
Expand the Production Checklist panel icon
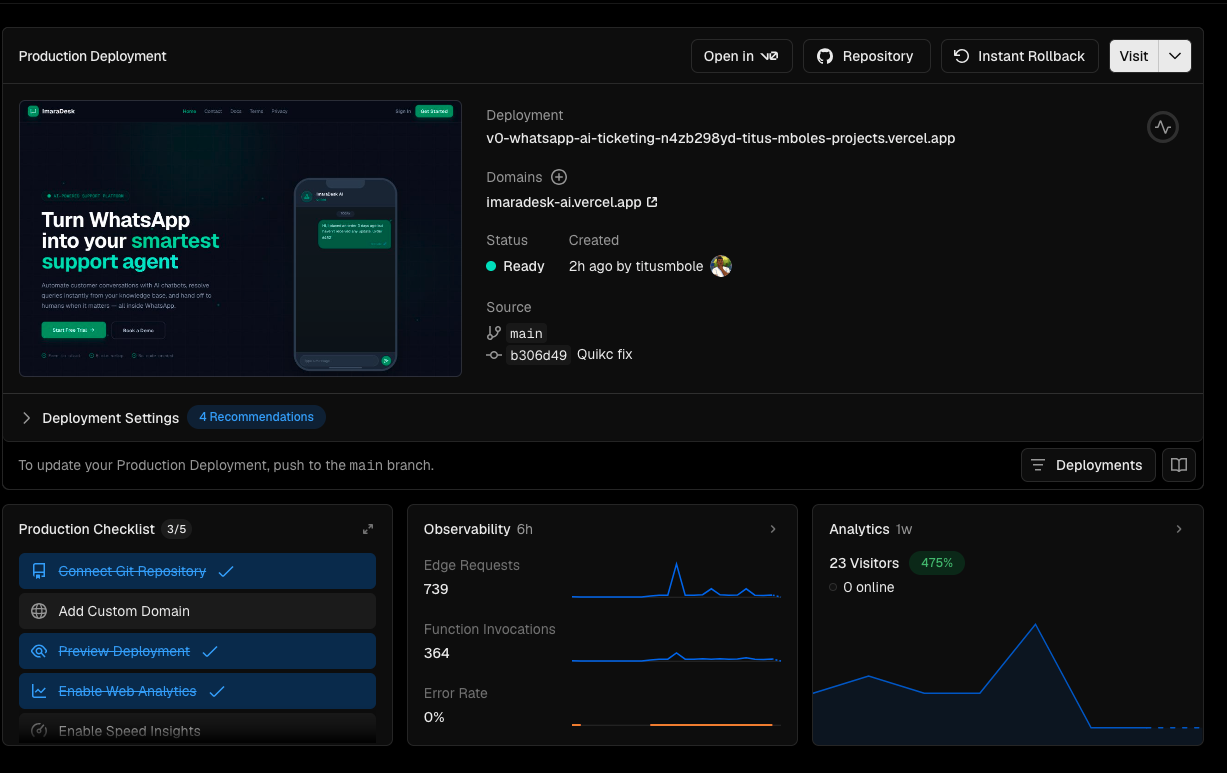click(x=368, y=529)
